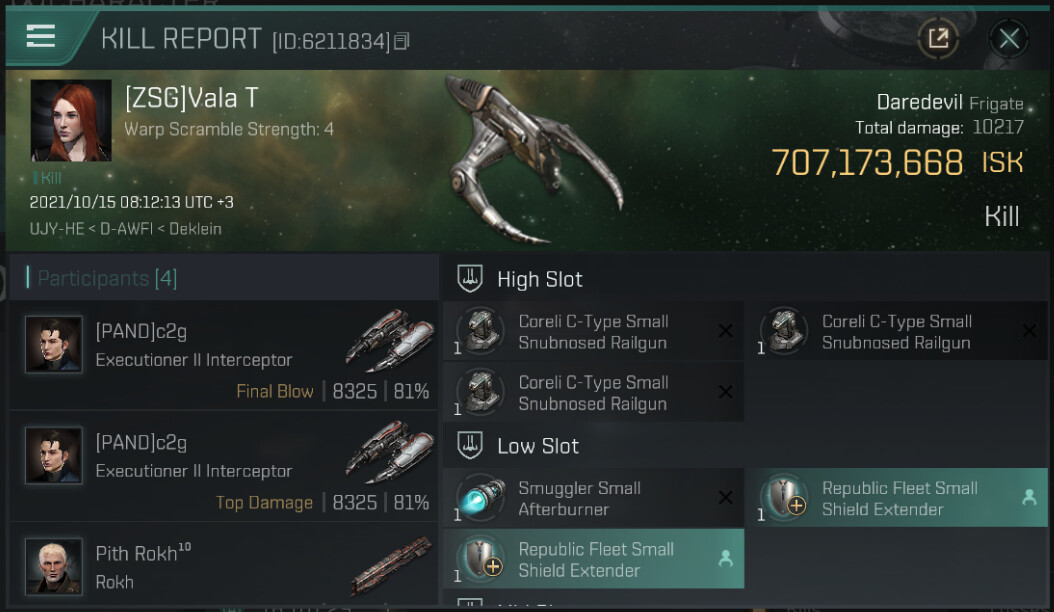Image resolution: width=1054 pixels, height=612 pixels.
Task: Click the X mark on Smuggler Afterburner
Action: tap(725, 498)
